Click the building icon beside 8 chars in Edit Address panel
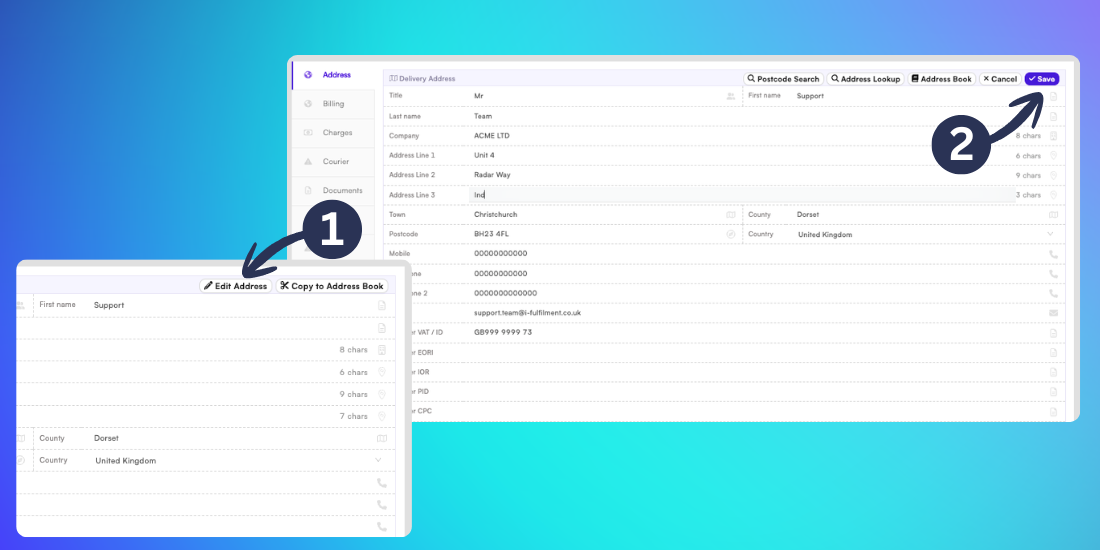 [x=382, y=350]
